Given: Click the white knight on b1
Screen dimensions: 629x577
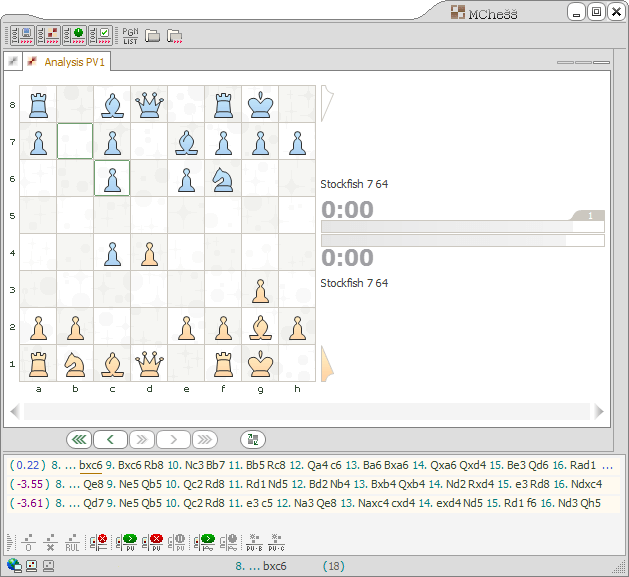Looking at the screenshot, I should [75, 364].
